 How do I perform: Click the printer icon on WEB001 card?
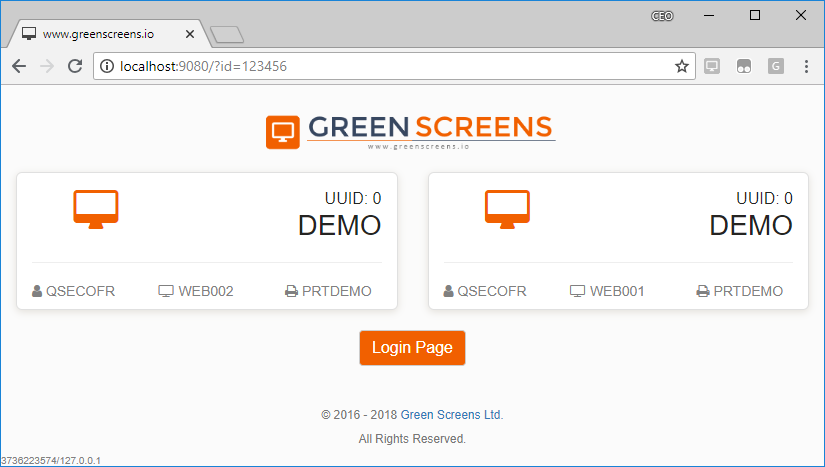(702, 291)
